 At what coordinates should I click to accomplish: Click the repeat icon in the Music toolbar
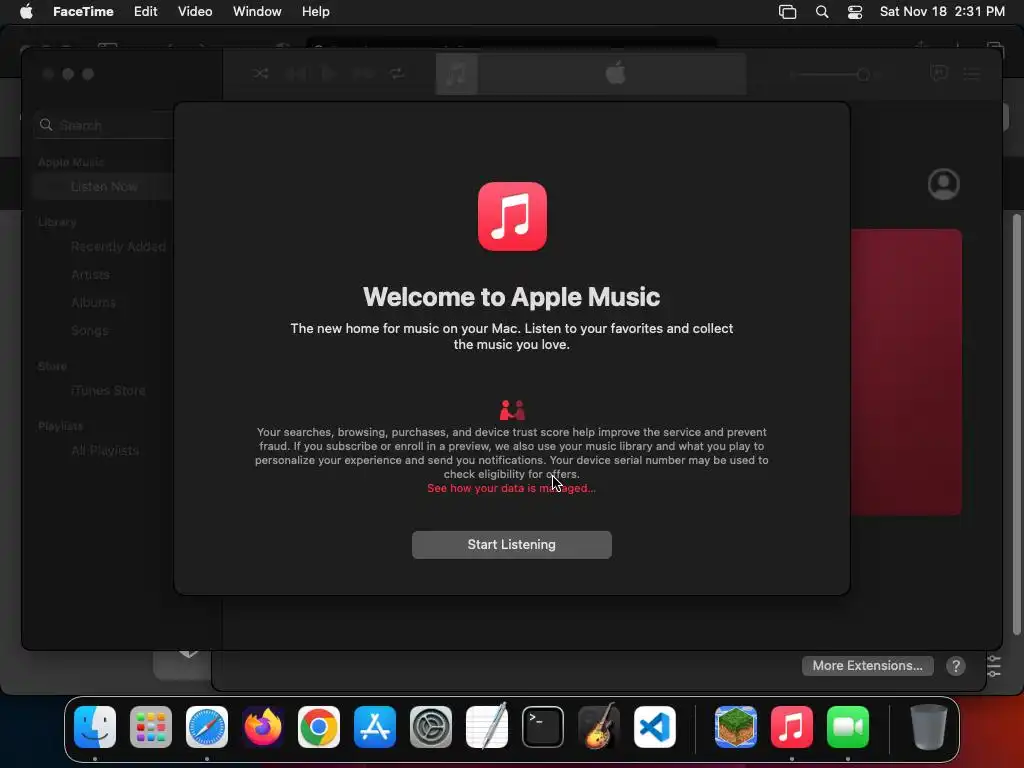click(397, 74)
